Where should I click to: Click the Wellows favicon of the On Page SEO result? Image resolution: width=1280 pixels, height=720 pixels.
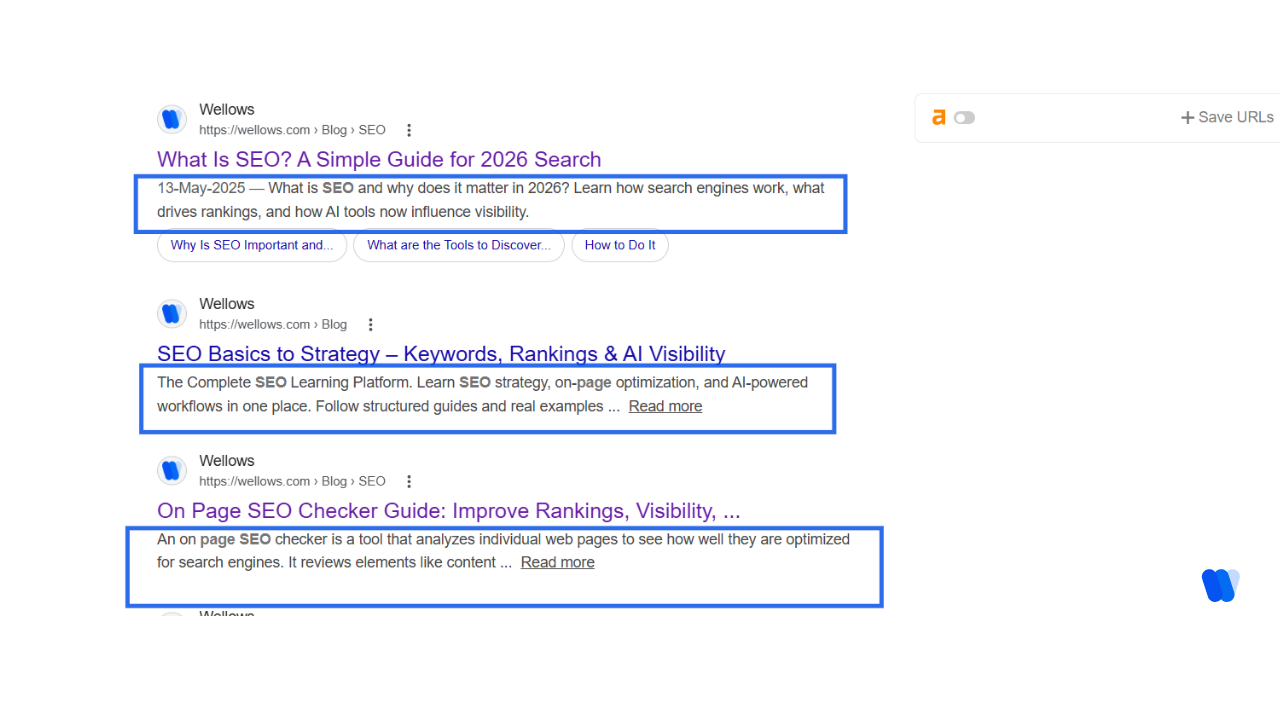coord(171,470)
